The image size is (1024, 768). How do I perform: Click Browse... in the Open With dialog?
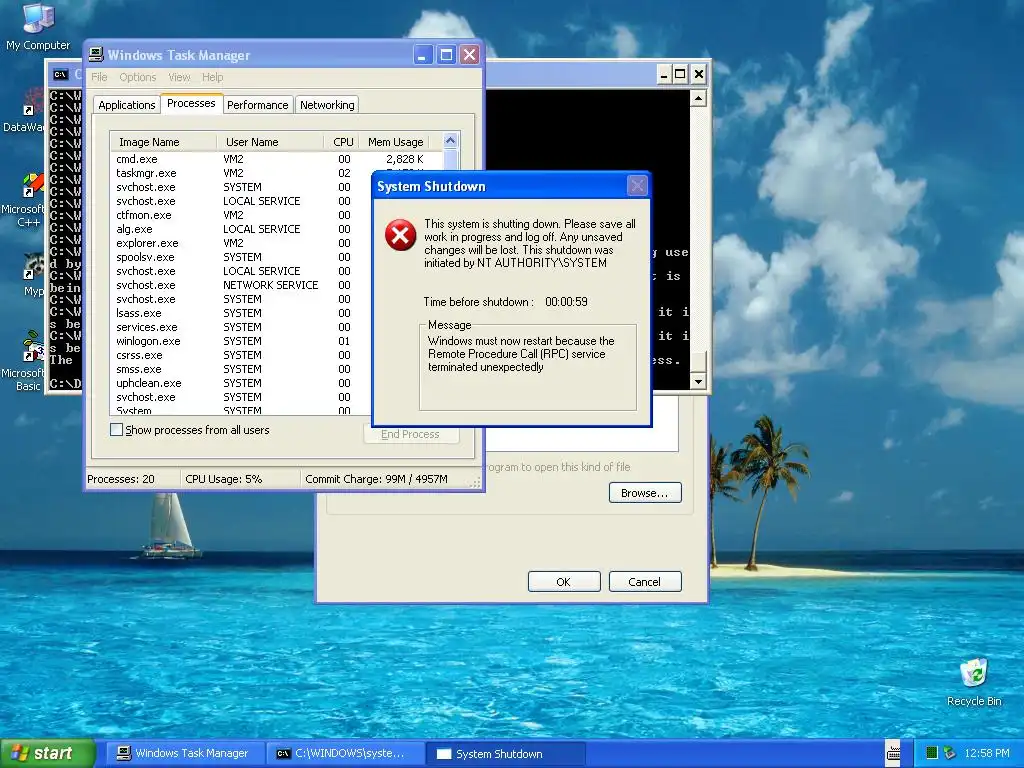coord(645,493)
